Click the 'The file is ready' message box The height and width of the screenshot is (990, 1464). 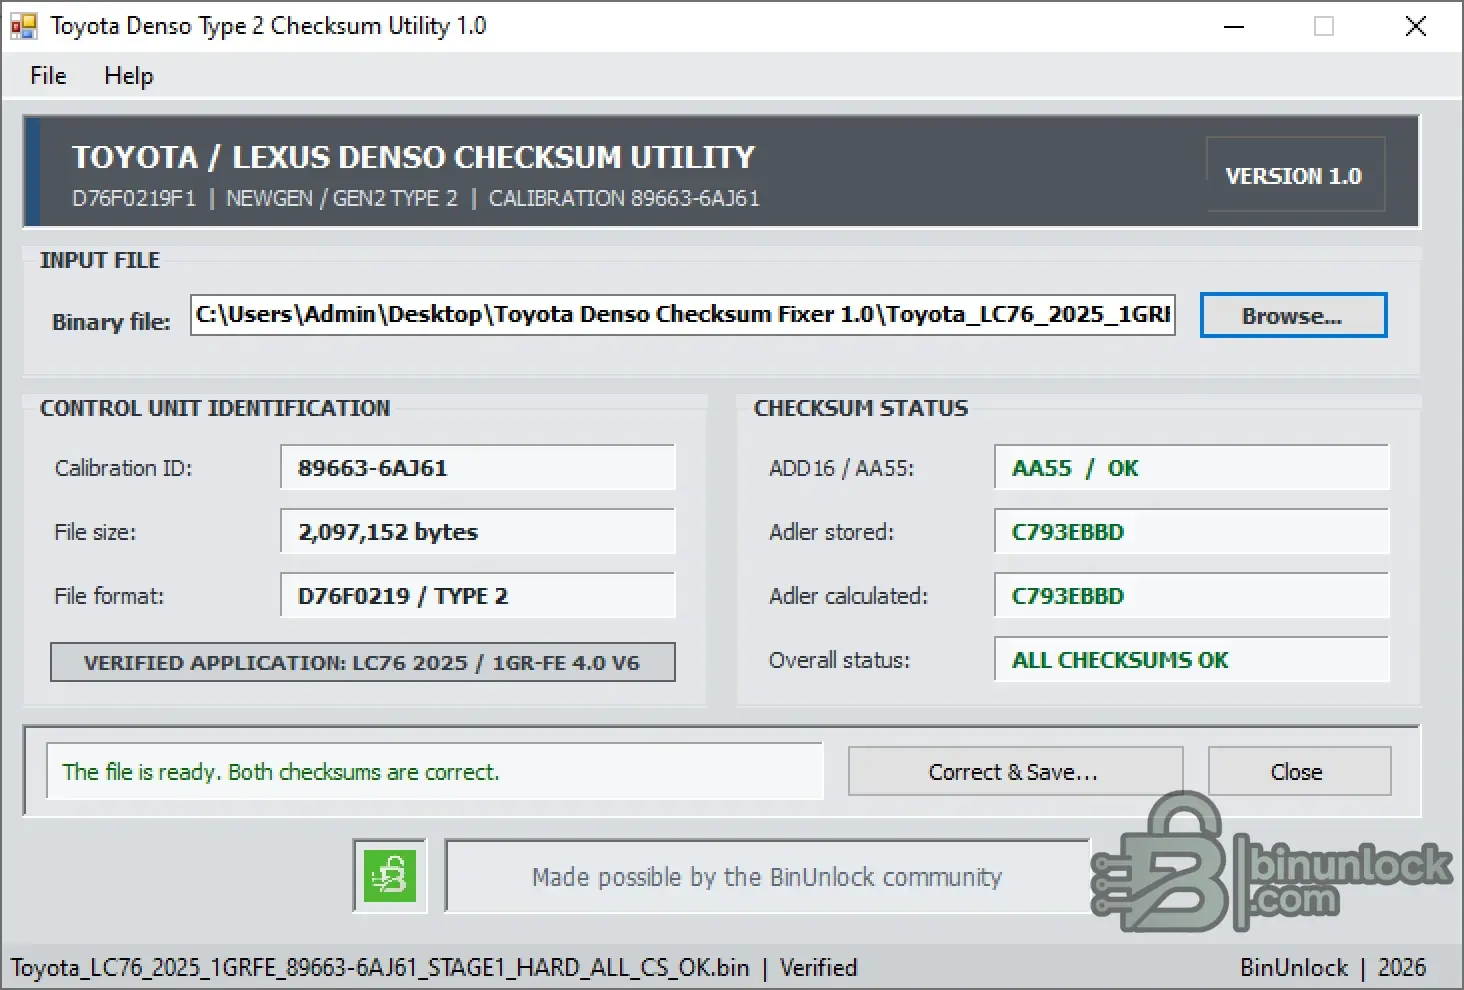point(435,772)
